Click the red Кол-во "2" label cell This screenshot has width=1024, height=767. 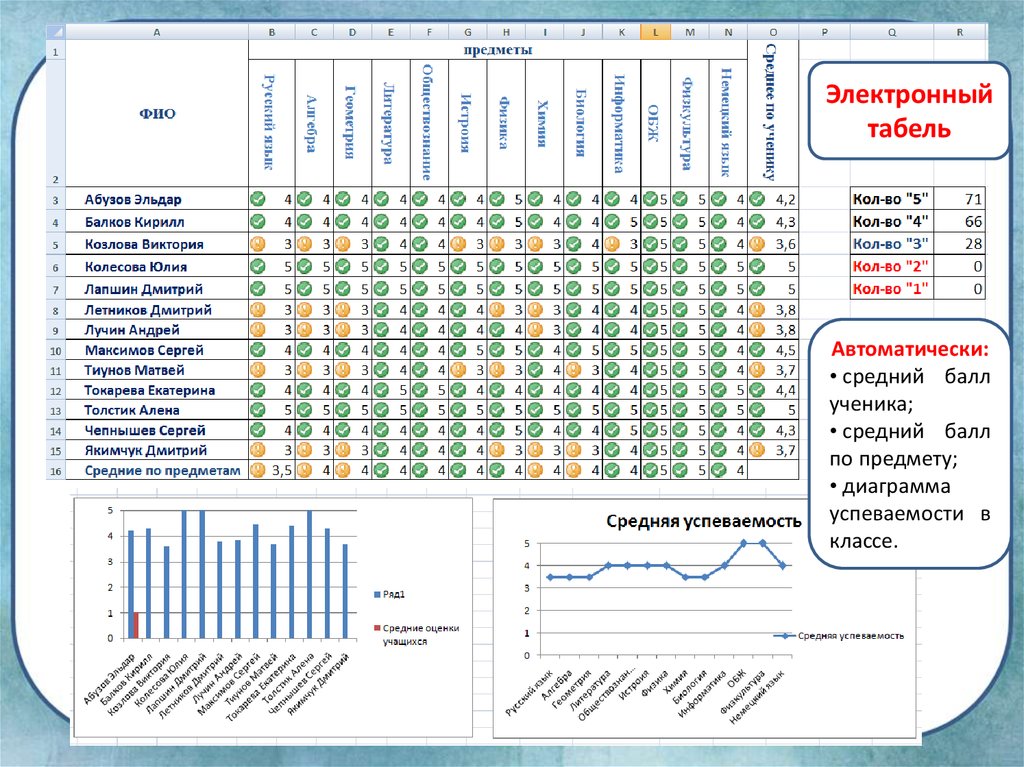(892, 266)
